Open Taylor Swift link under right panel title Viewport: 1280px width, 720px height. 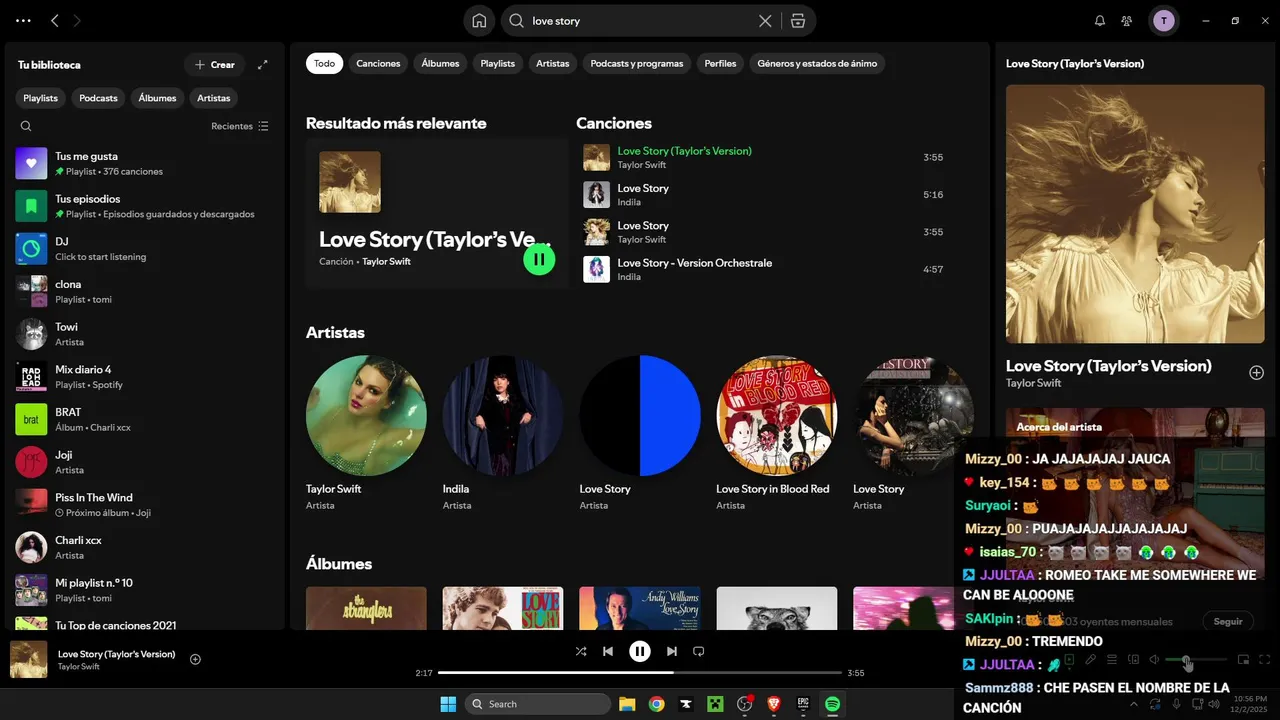point(1034,383)
